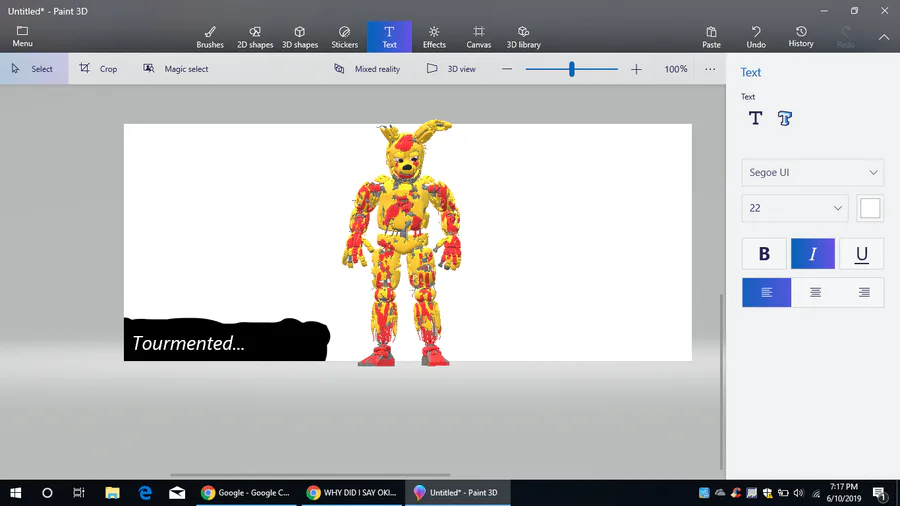Use Magic select

(x=176, y=69)
